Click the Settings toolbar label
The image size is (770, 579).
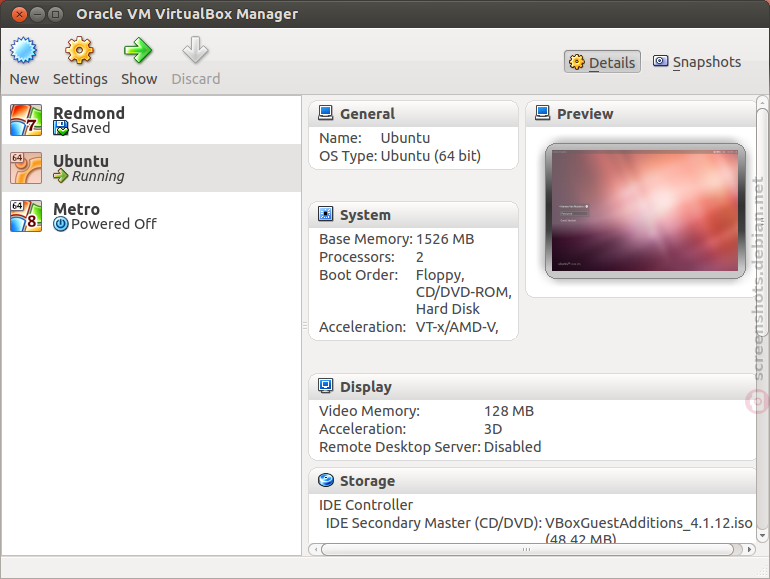[x=80, y=79]
